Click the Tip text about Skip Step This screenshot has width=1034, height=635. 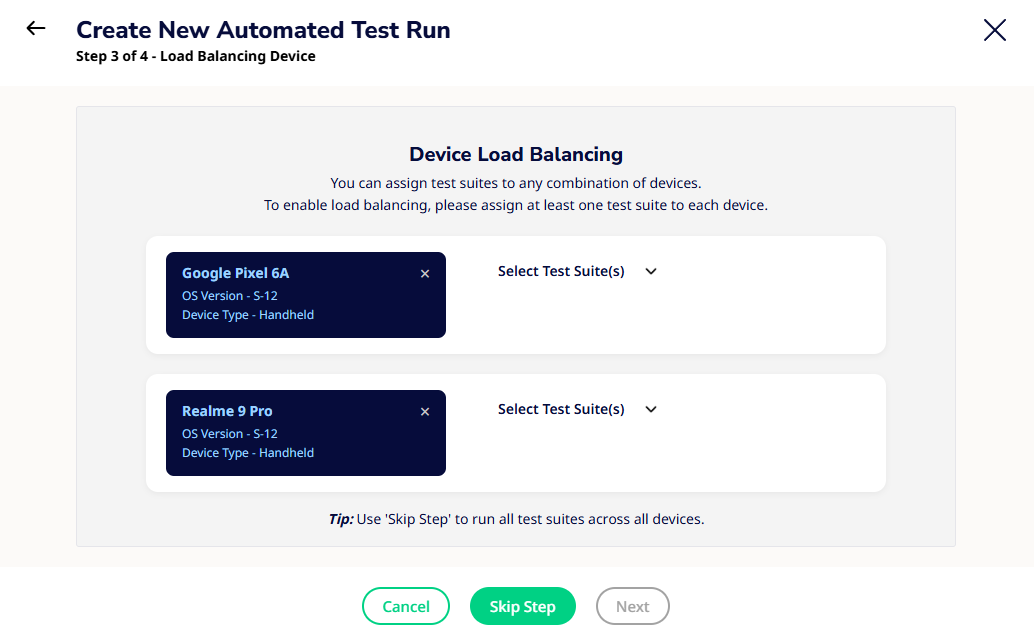coord(516,519)
